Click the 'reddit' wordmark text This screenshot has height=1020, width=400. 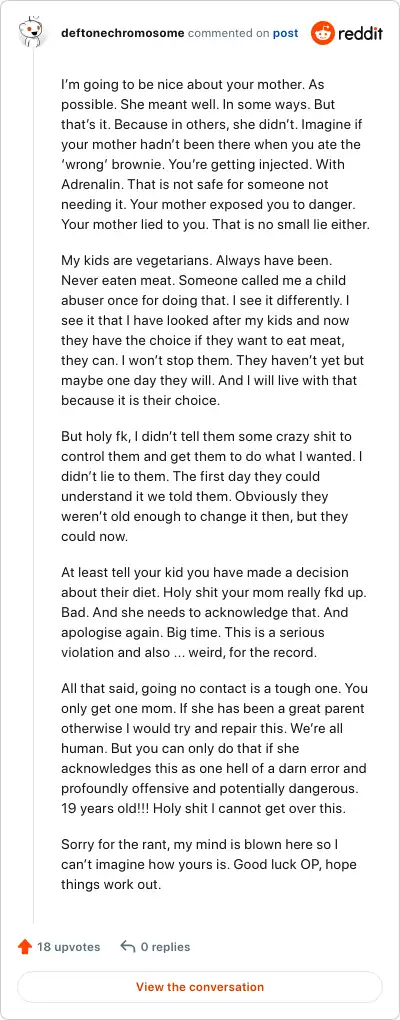(x=360, y=34)
